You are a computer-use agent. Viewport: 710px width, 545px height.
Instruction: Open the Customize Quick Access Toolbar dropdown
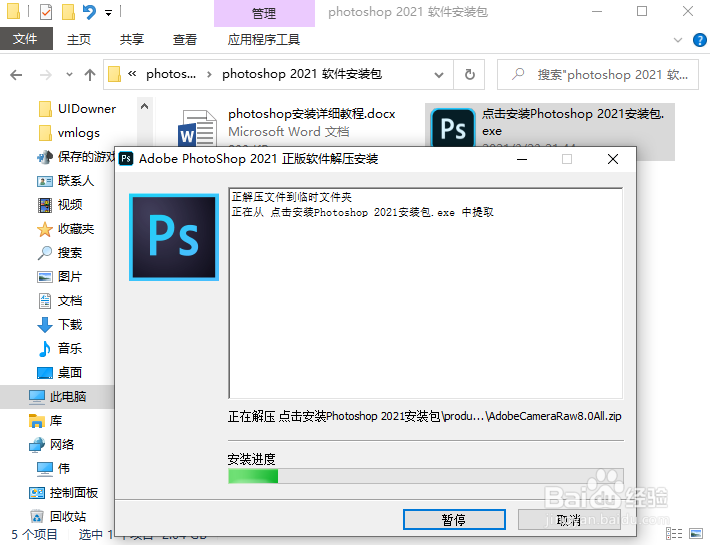[109, 13]
